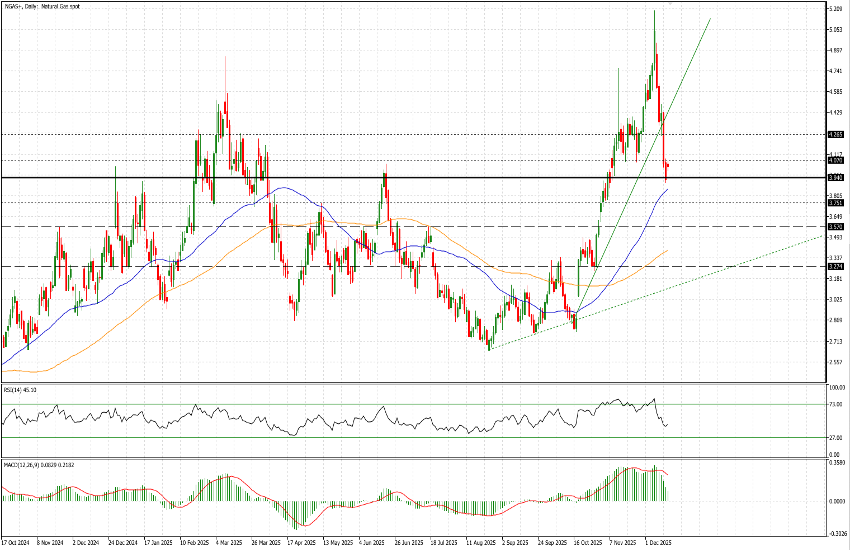Click the 1 Dec 2025 date label
Viewport: 850px width, 550px height.
(658, 544)
